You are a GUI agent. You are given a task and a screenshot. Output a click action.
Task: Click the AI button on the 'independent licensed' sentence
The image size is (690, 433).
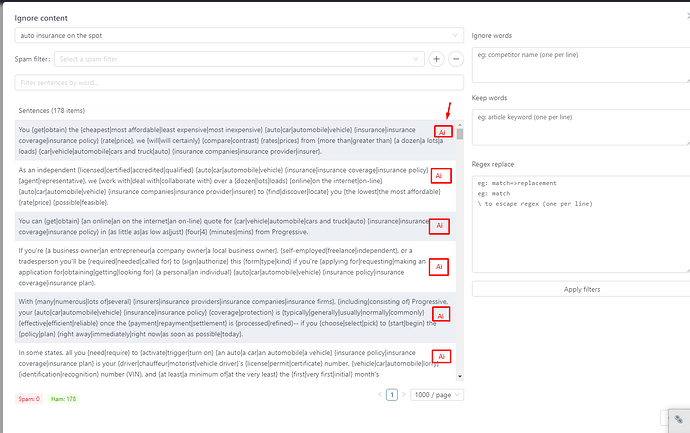[441, 176]
